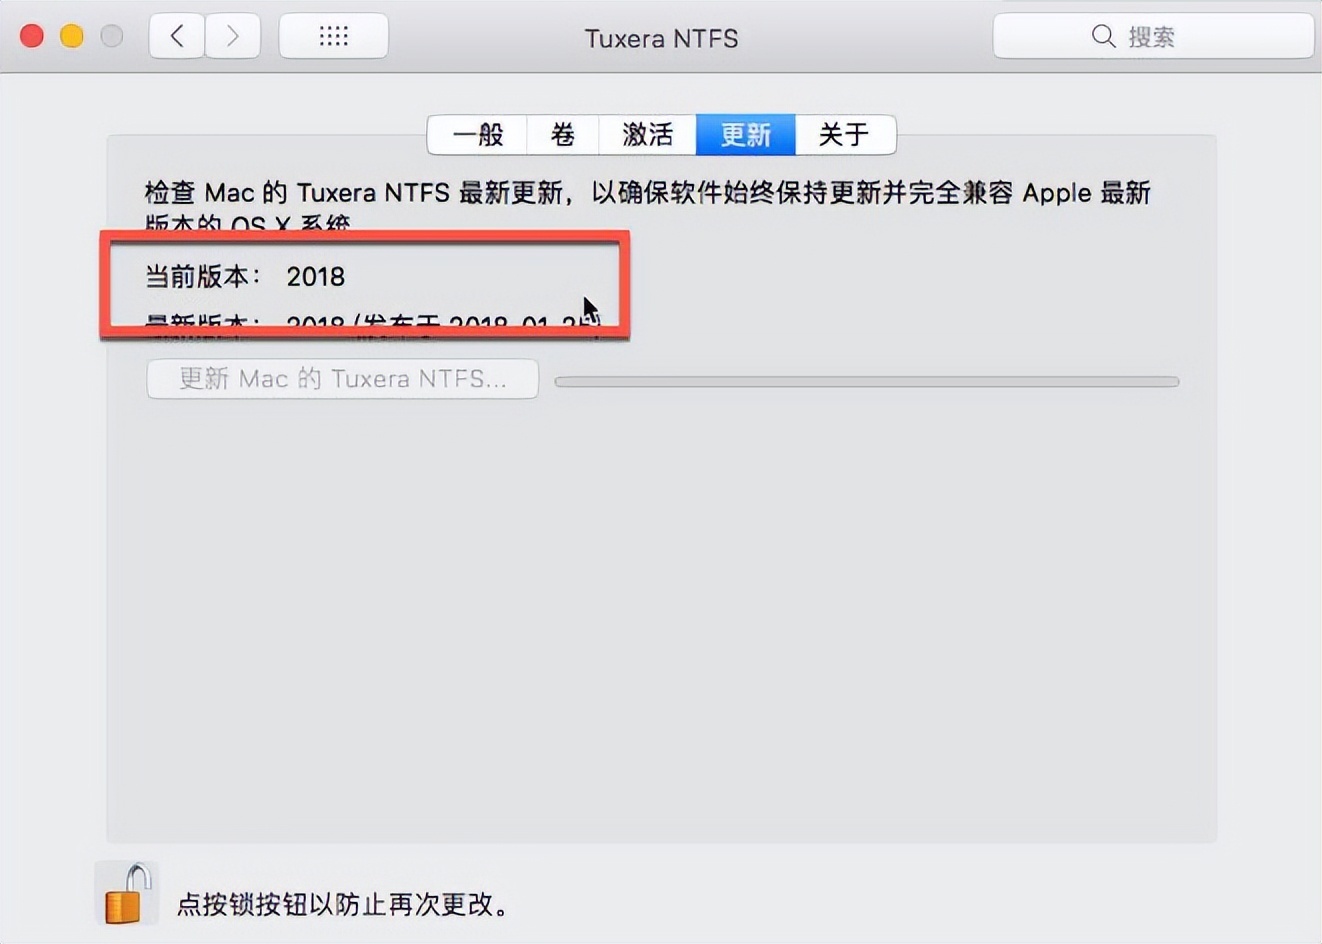Click 更新 Mac 的 Tuxera NTFS button
Image resolution: width=1322 pixels, height=944 pixels.
[342, 379]
